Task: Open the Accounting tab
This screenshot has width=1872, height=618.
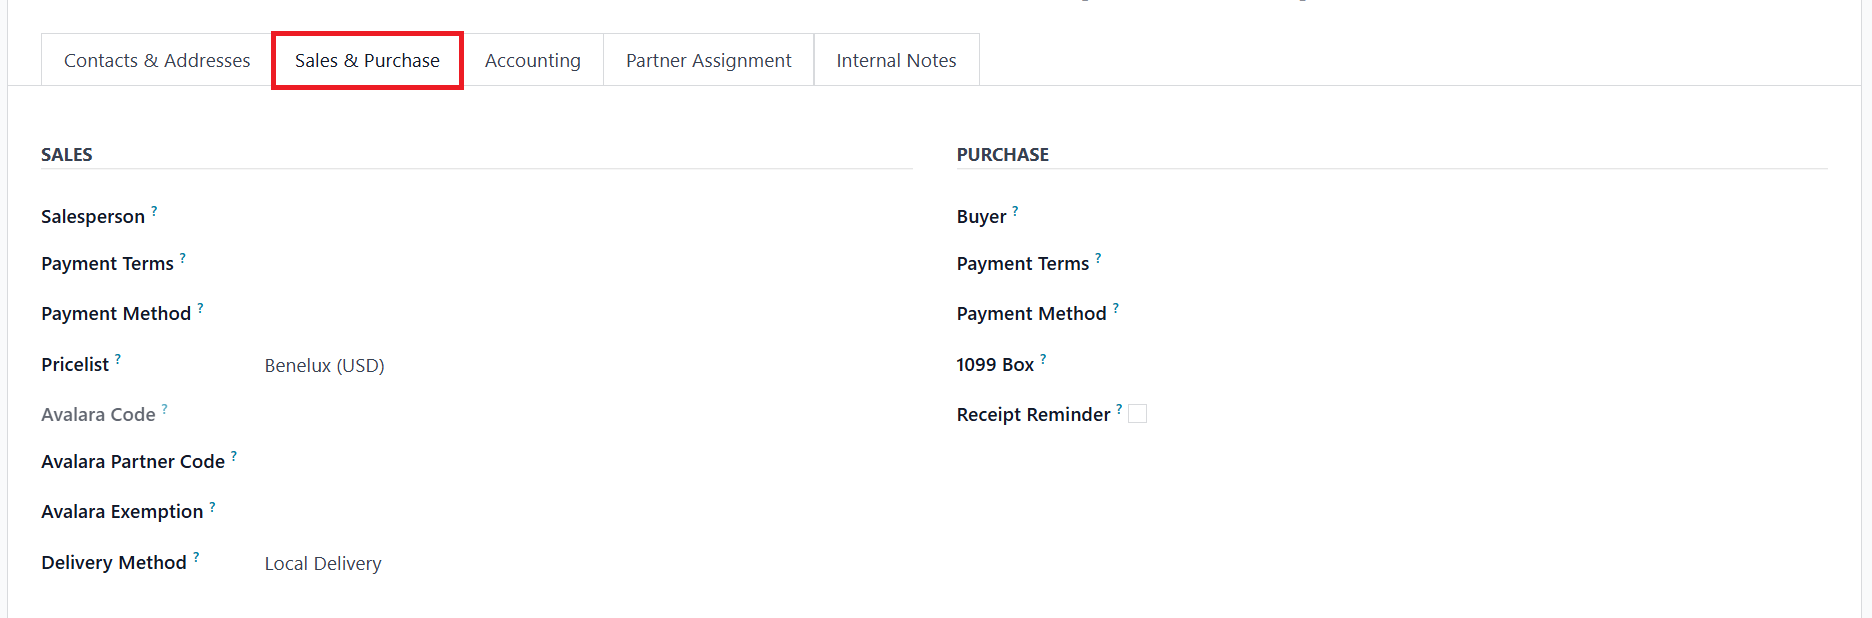Action: (532, 61)
